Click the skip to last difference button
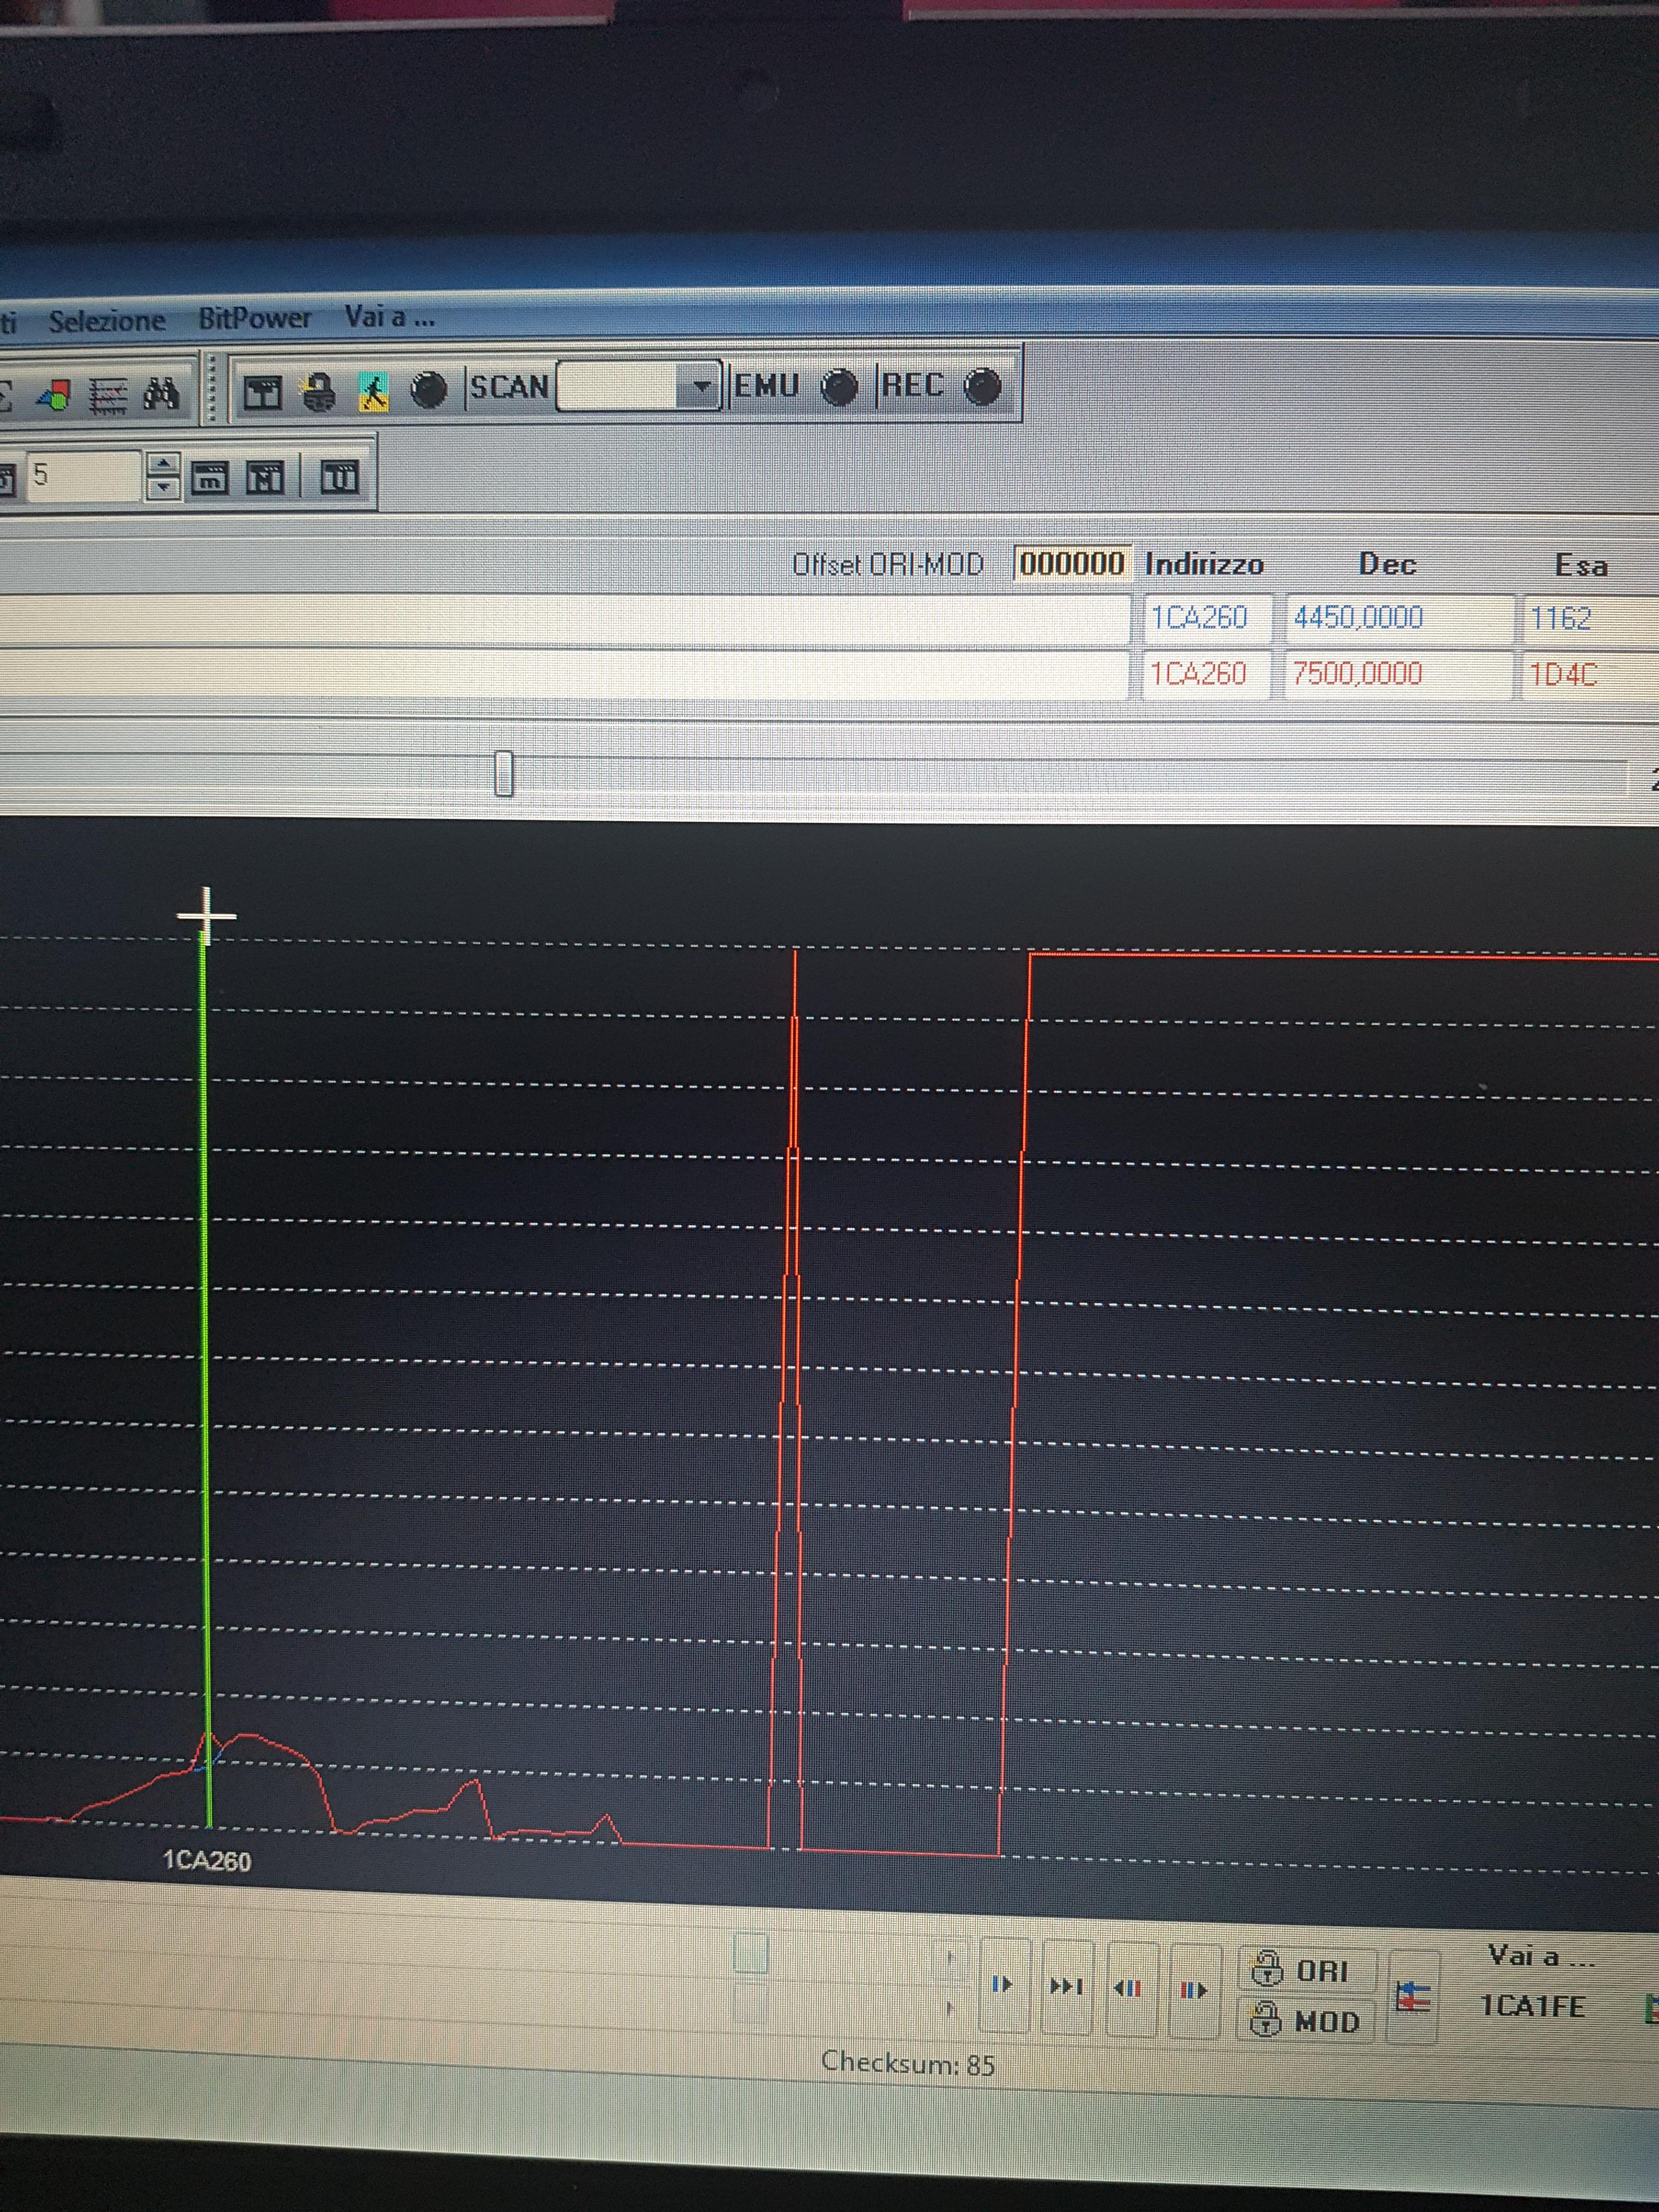Screen dimensions: 1659x2212 [x=1067, y=1986]
